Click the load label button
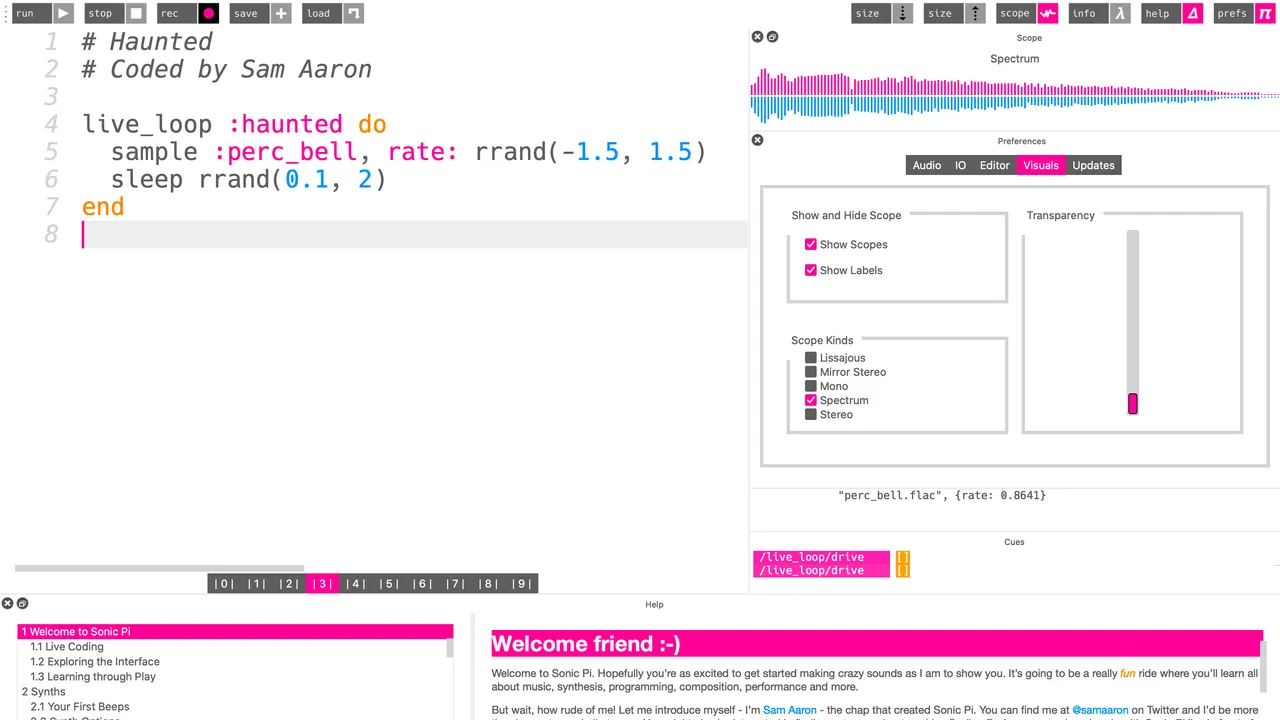Viewport: 1280px width, 720px height. click(321, 13)
